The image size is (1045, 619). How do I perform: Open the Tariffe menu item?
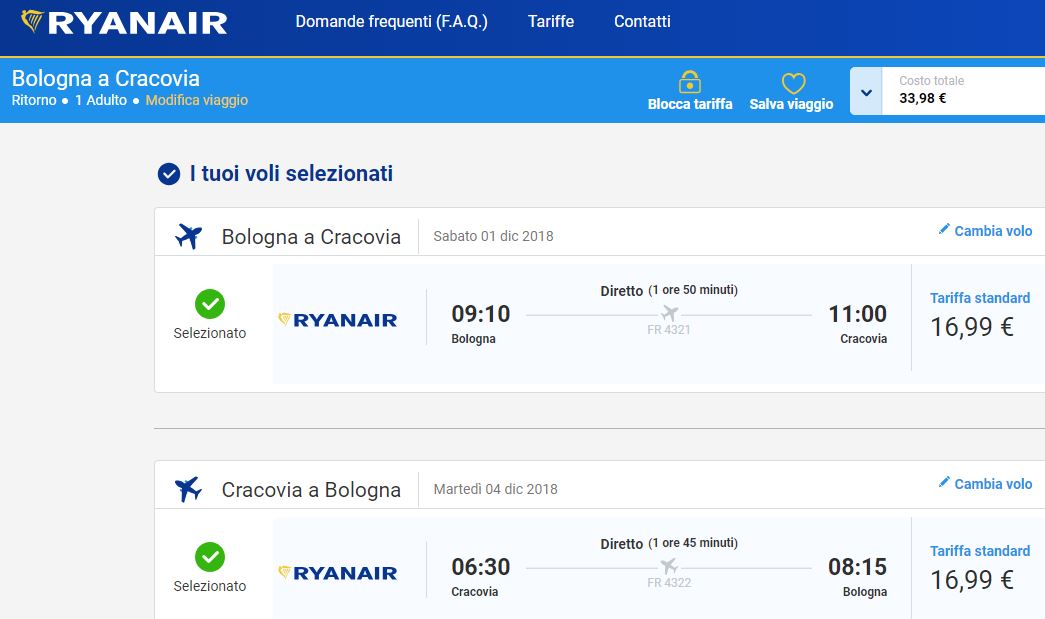(551, 21)
